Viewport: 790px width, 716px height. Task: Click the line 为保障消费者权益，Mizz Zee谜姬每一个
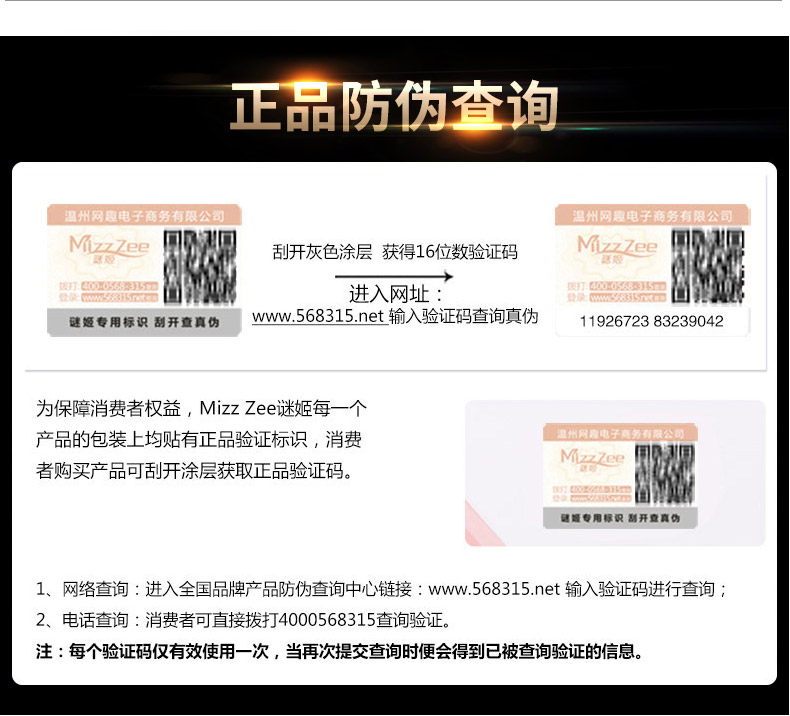click(x=201, y=408)
